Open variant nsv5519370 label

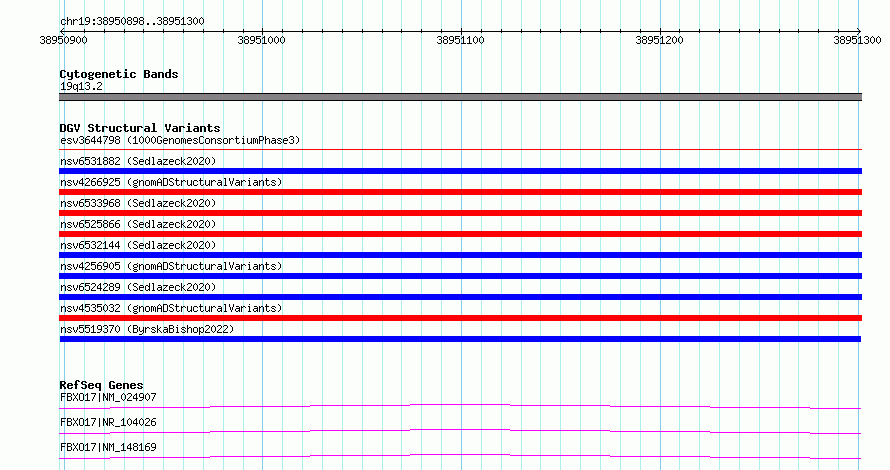147,329
